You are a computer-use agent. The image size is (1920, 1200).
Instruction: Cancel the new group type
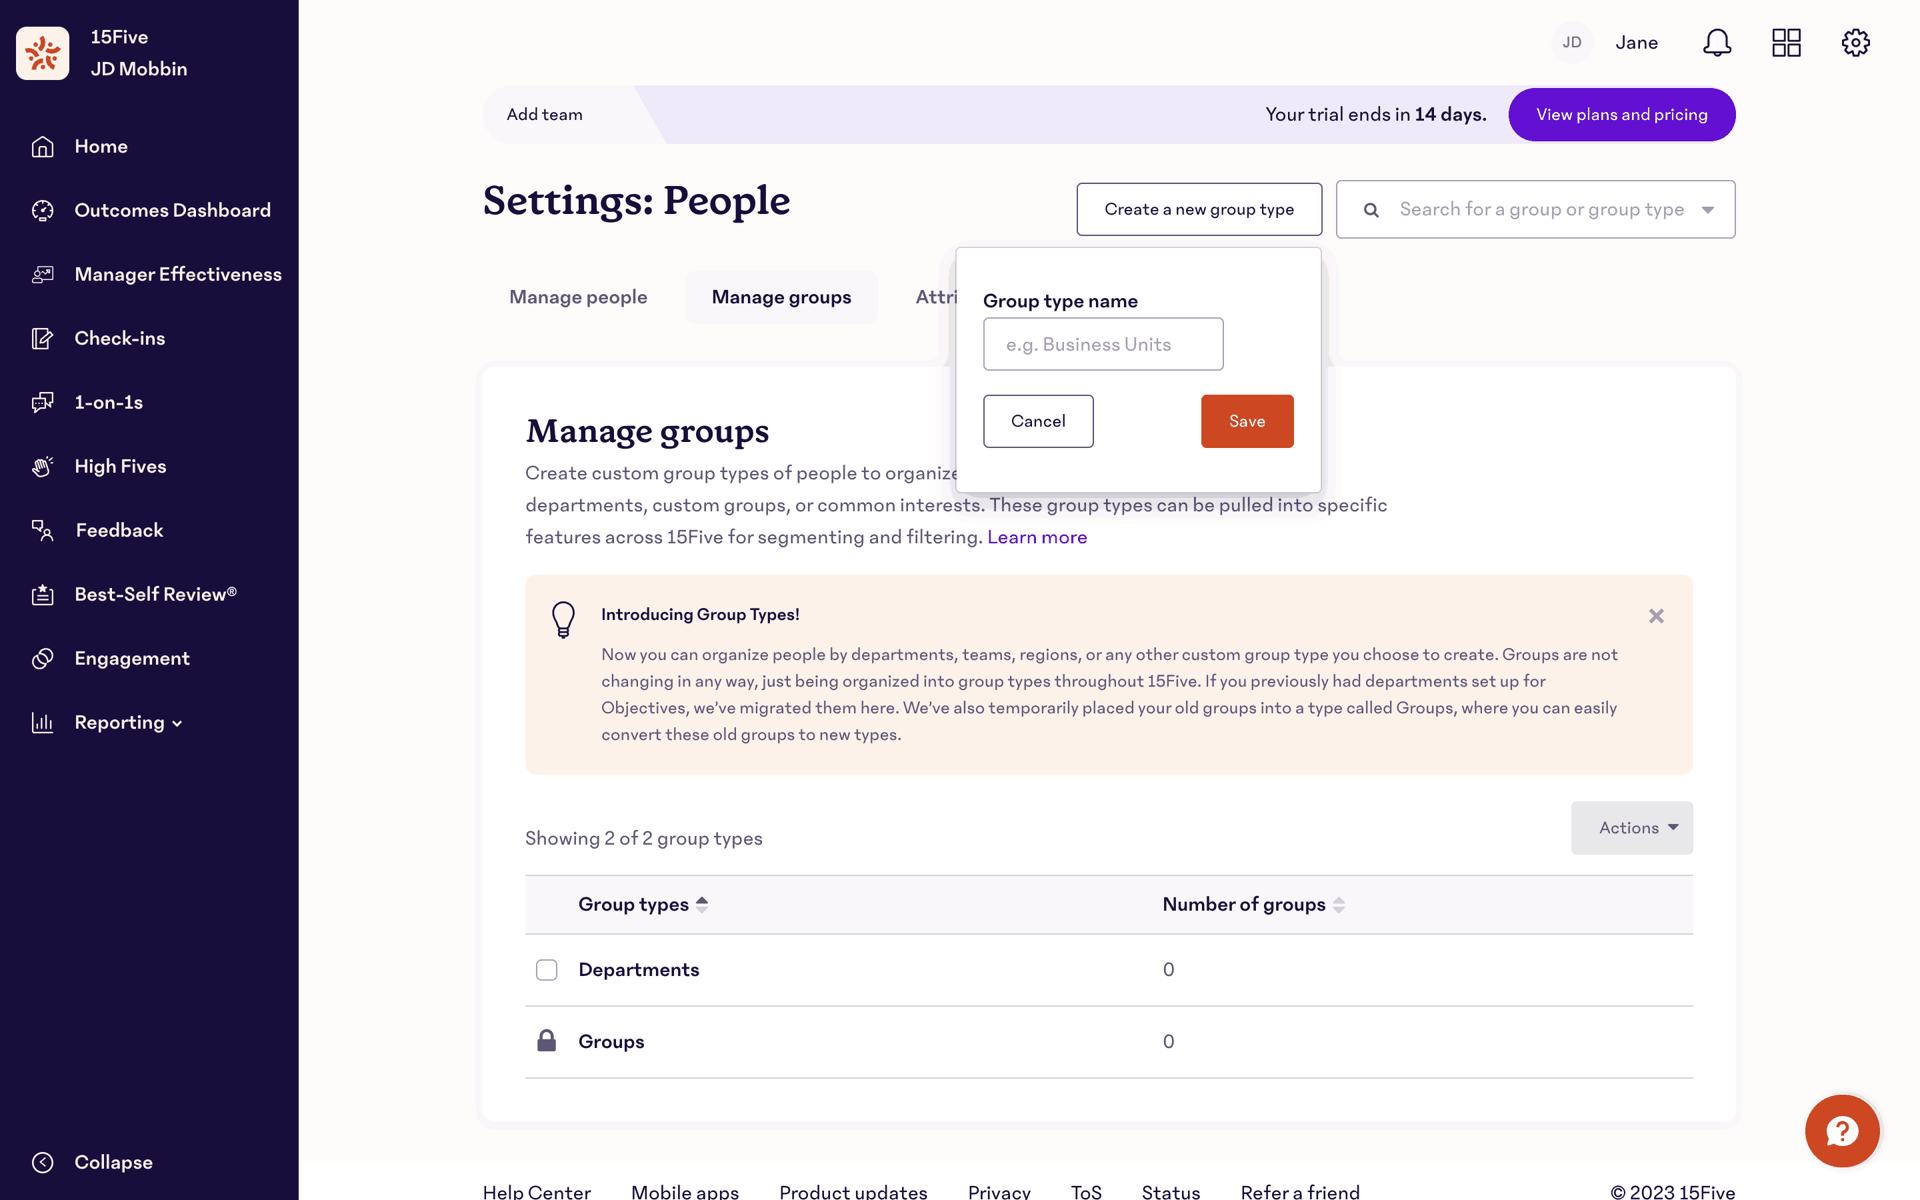(1038, 421)
